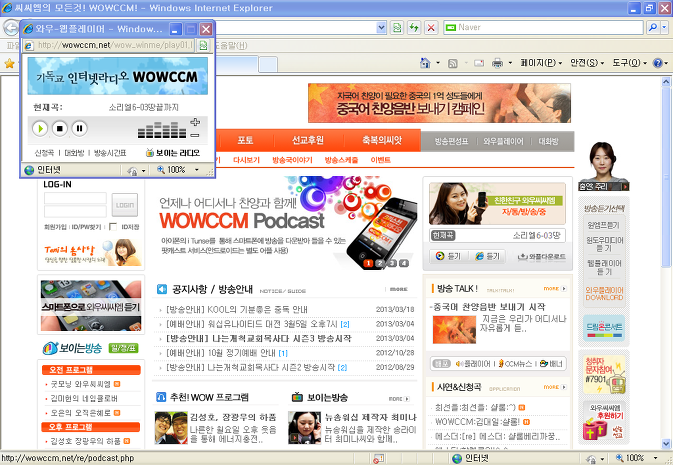
Task: Open the 편성표 button beside 보이는방송
Action: 124,348
